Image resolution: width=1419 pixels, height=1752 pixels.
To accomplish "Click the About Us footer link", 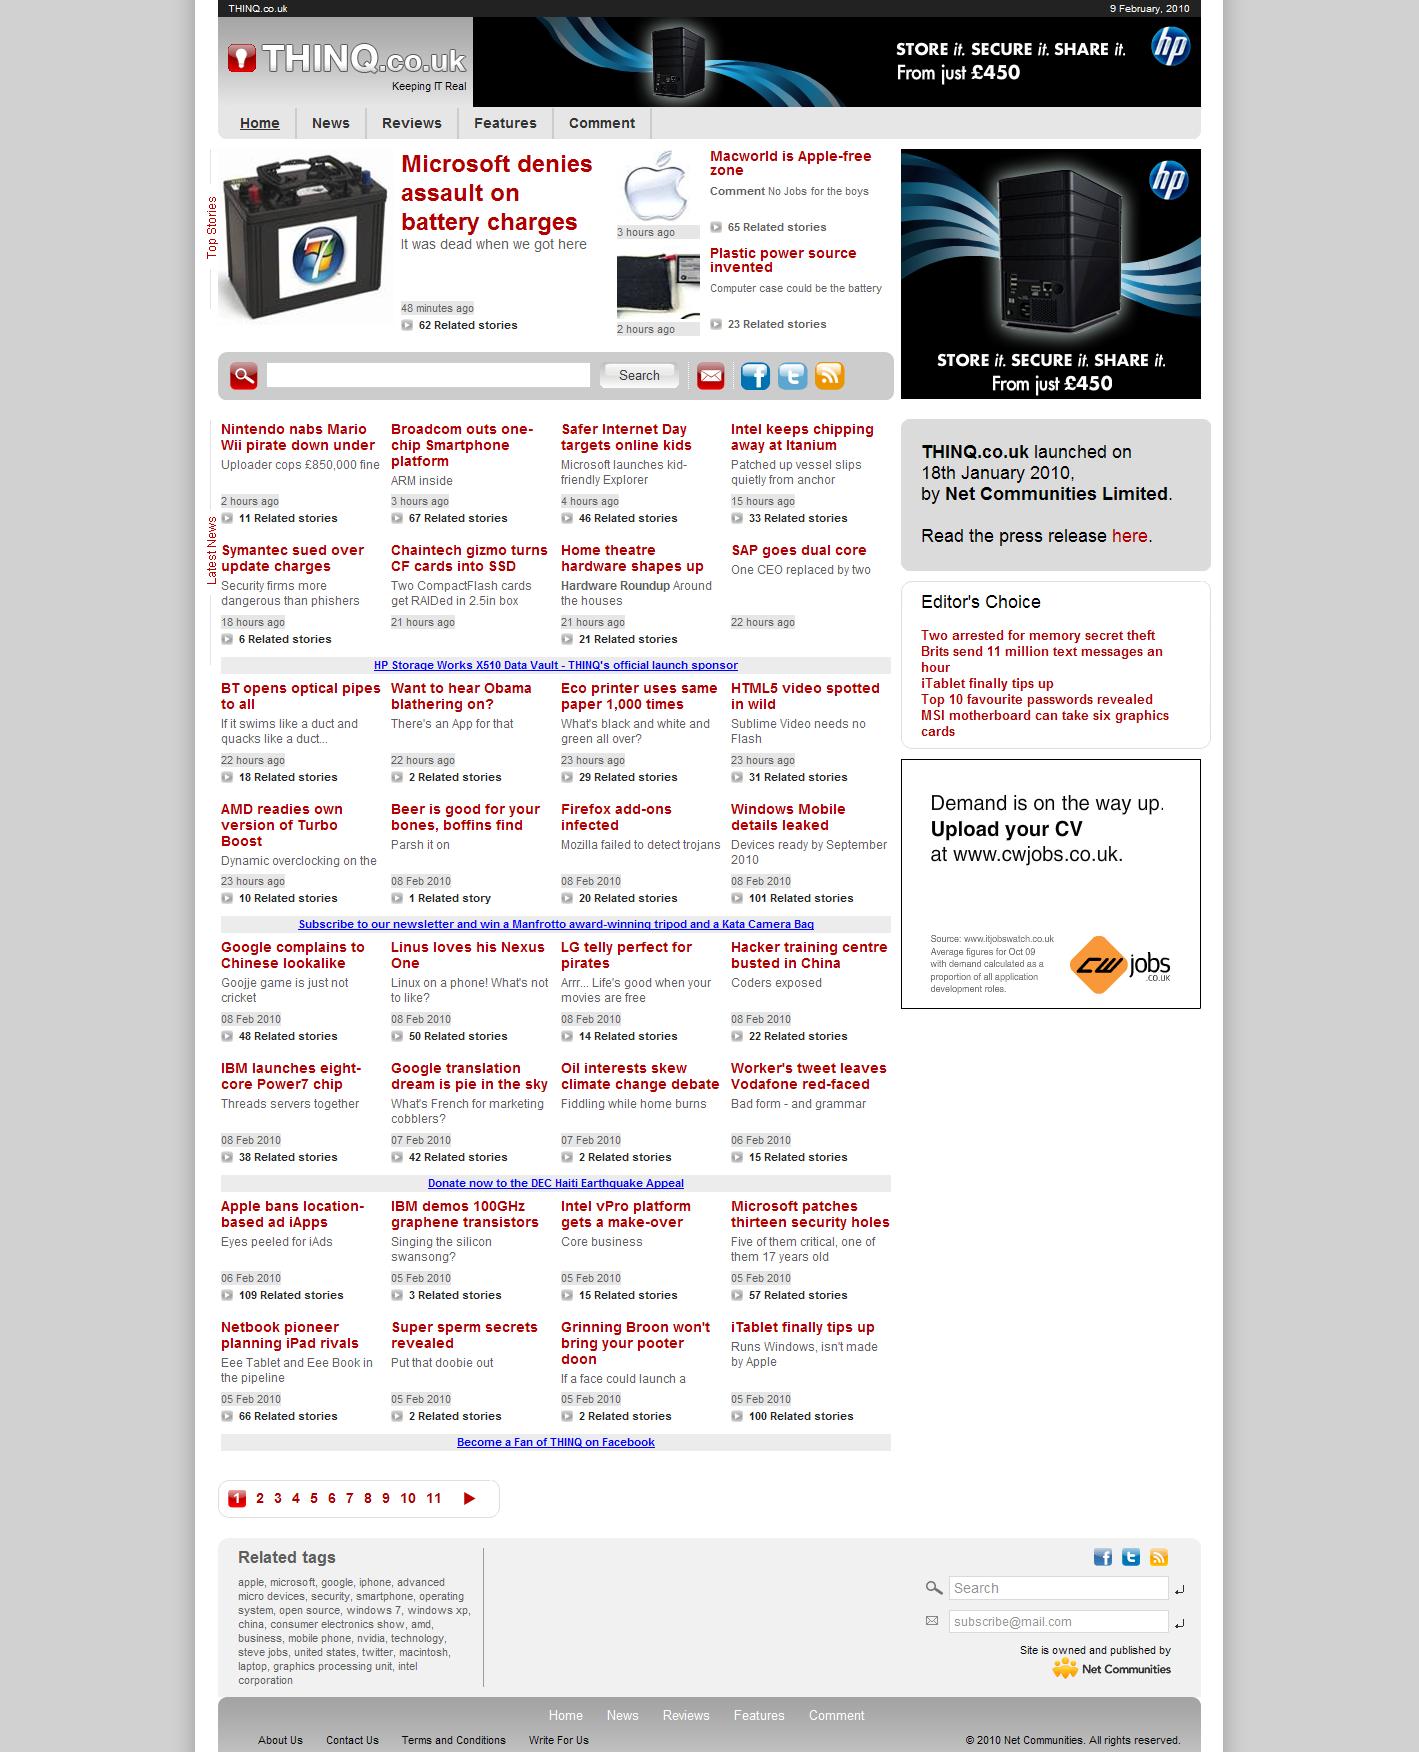I will (x=280, y=1740).
